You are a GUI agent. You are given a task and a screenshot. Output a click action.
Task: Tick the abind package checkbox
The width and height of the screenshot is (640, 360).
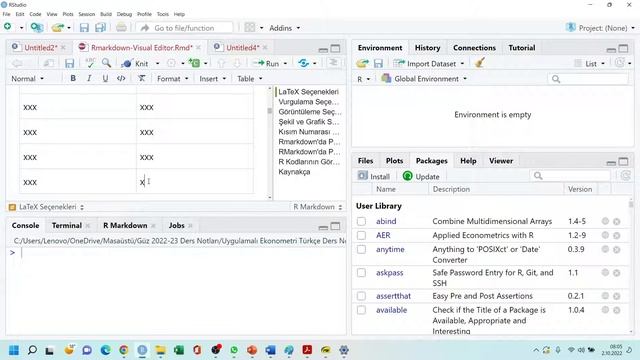click(x=361, y=221)
